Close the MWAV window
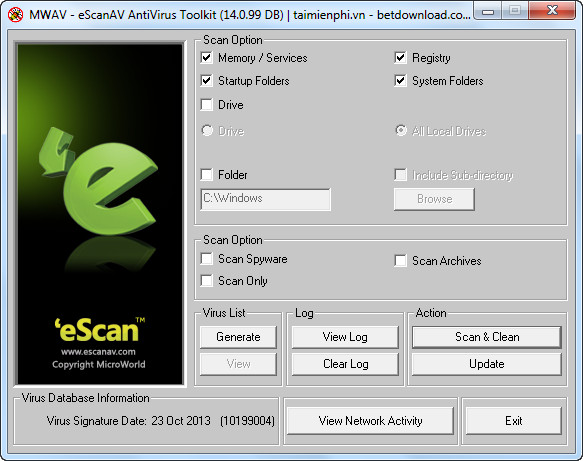 click(552, 11)
